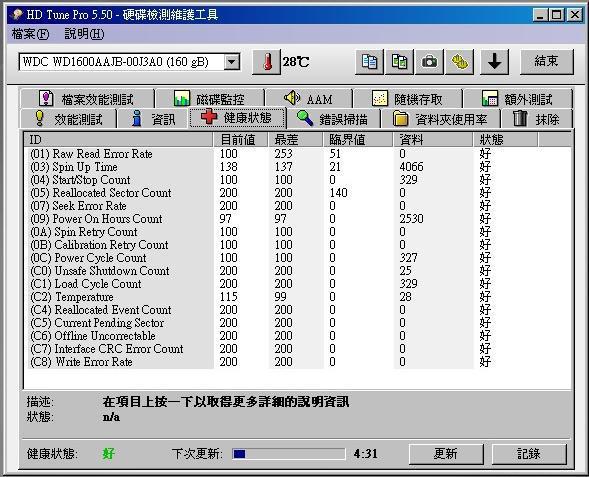Switch to the 資訊 tab
Viewport: 589px width, 477px height.
[153, 119]
